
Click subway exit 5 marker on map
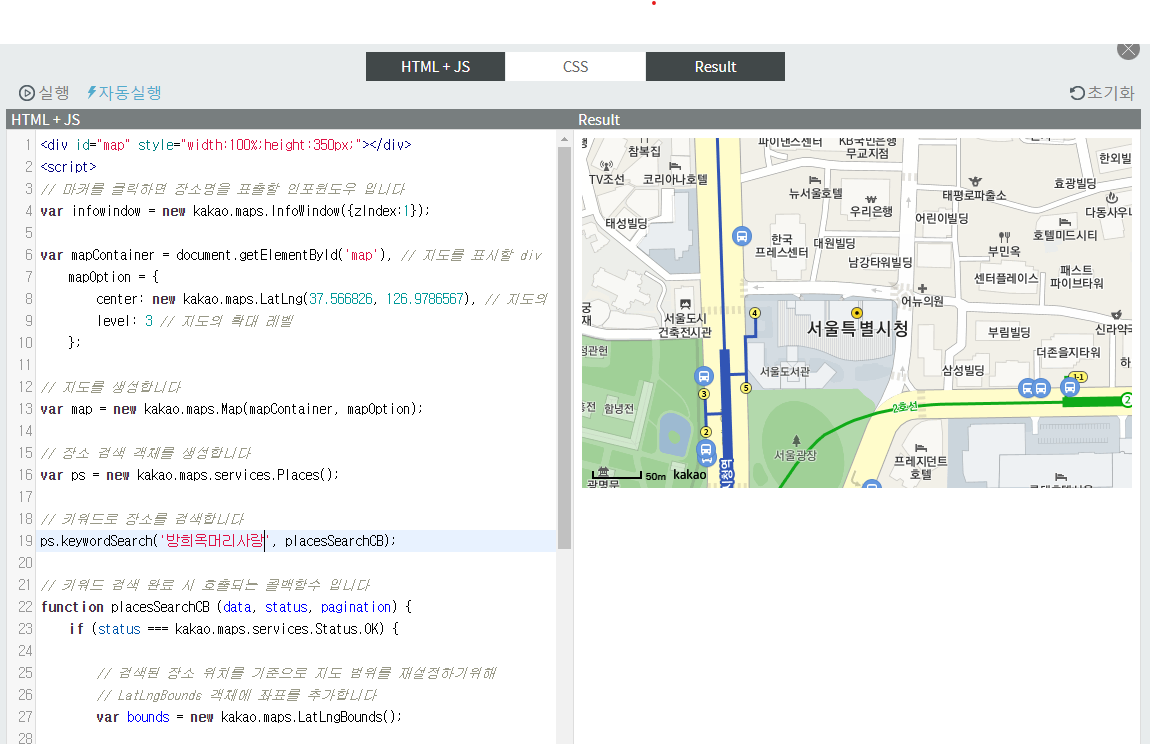coord(746,387)
